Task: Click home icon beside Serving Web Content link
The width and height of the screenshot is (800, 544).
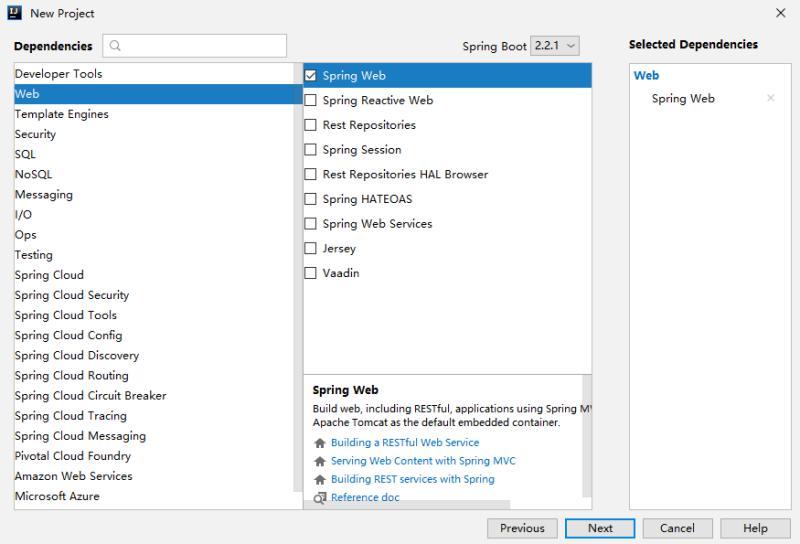Action: [320, 461]
